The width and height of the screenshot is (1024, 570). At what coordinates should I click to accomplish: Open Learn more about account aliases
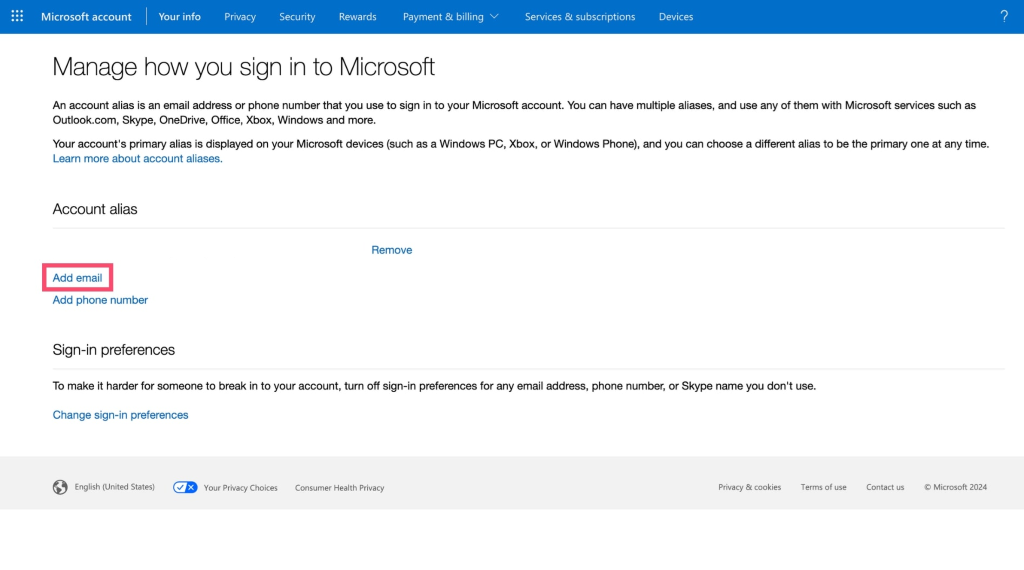click(x=137, y=158)
